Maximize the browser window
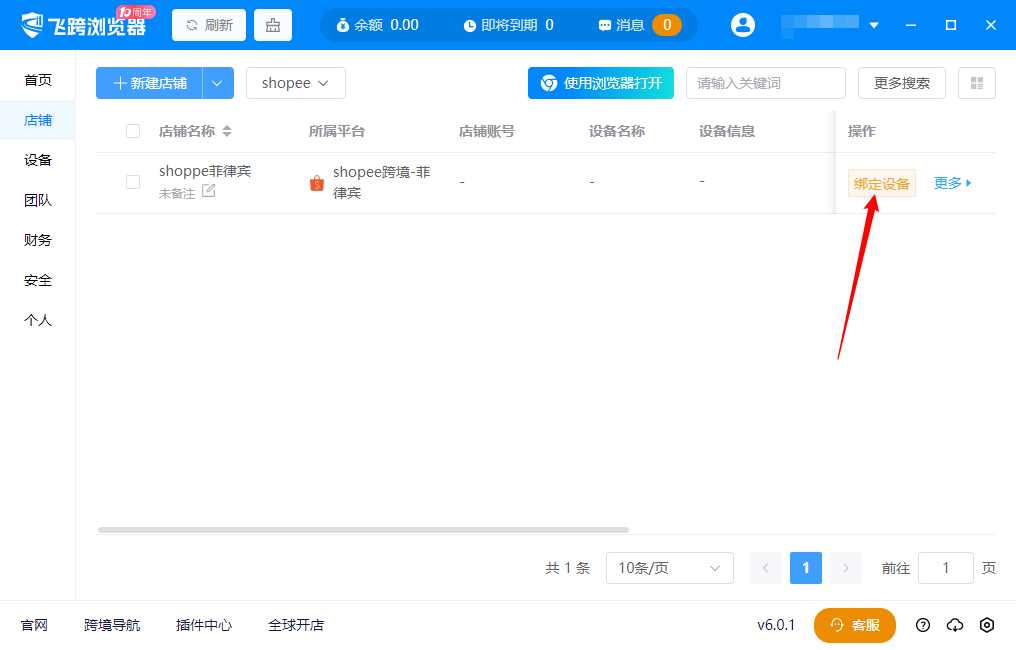Screen dimensions: 1016x650 tap(951, 25)
